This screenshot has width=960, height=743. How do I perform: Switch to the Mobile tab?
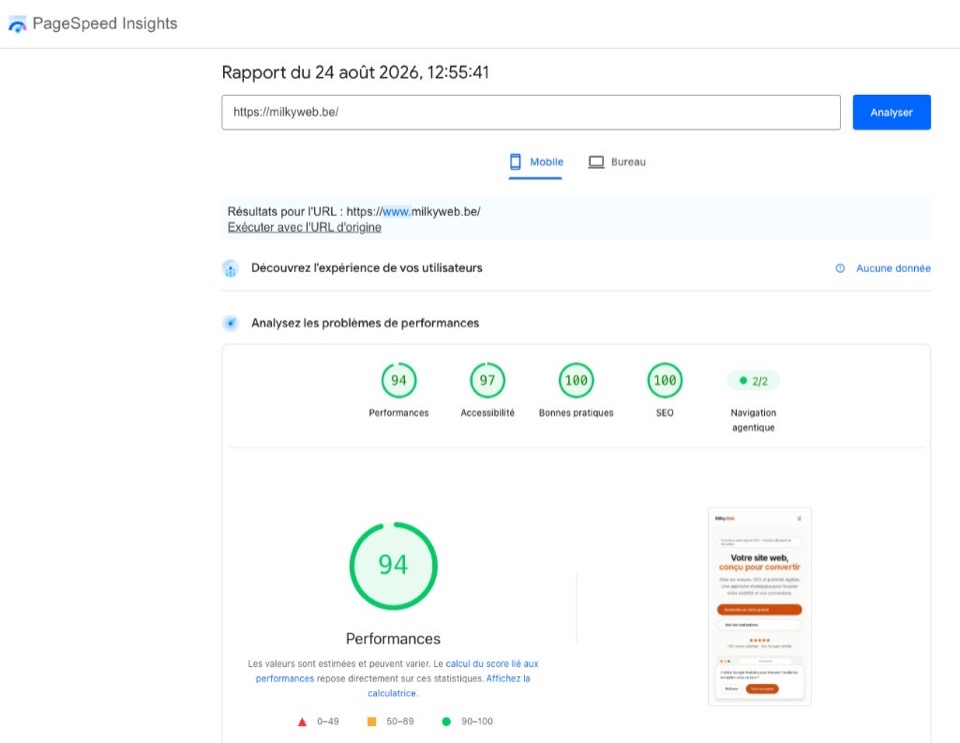click(536, 162)
